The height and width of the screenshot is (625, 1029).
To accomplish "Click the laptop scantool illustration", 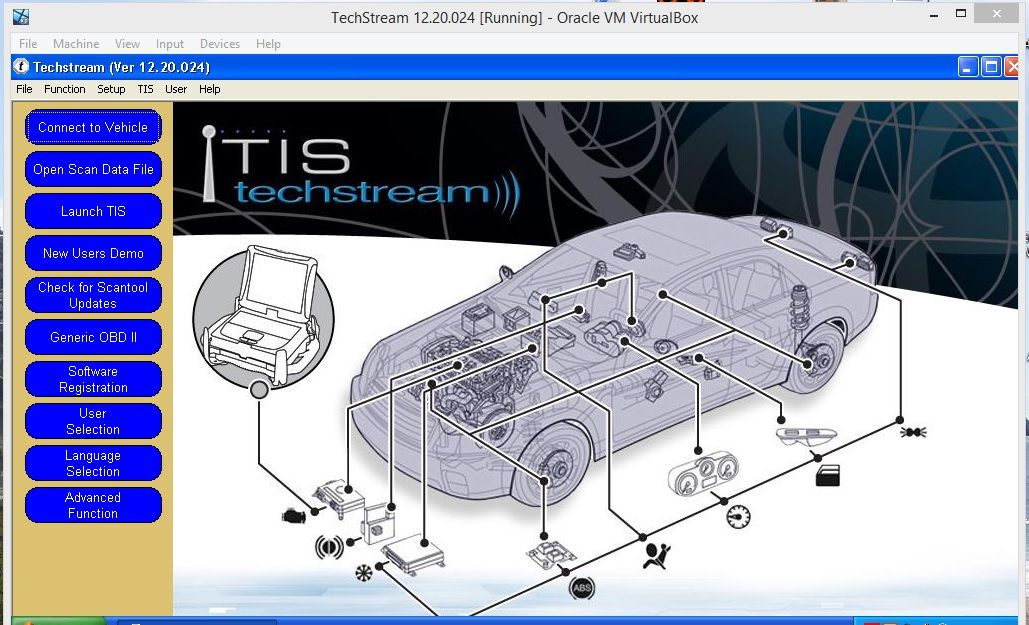I will coord(263,316).
